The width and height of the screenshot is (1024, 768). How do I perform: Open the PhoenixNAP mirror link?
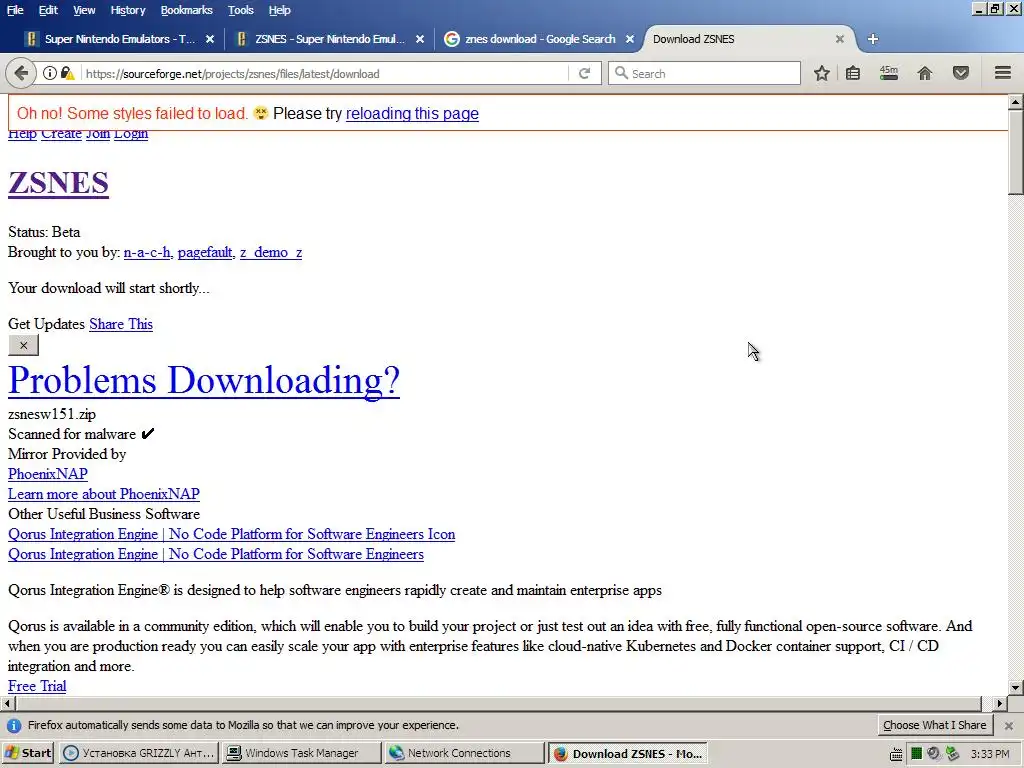coord(48,474)
